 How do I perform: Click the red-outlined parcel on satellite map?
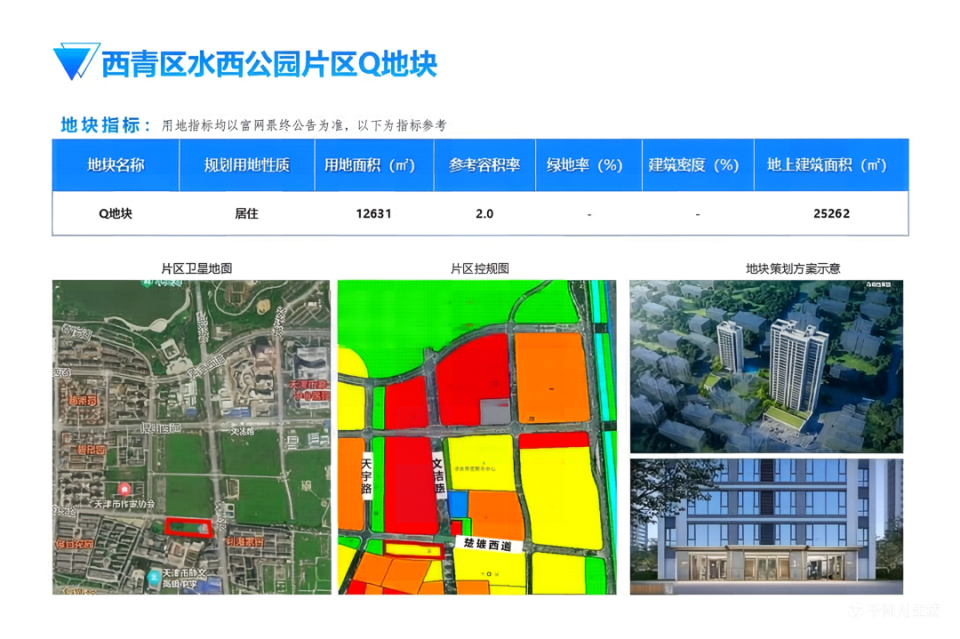(189, 527)
